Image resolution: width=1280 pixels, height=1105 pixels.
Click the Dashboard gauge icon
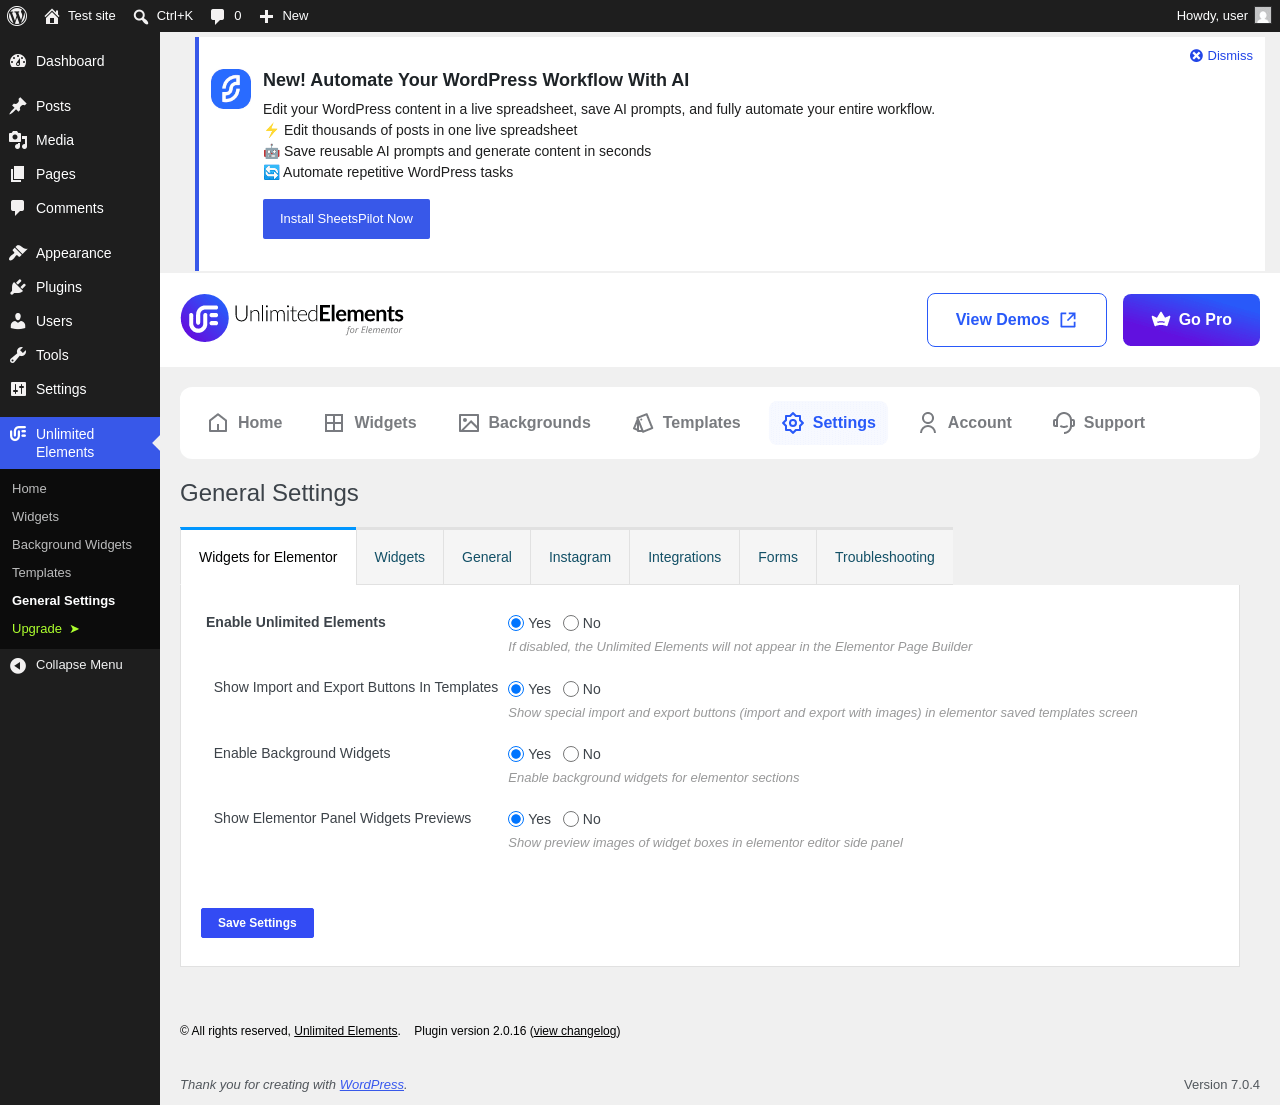point(18,61)
